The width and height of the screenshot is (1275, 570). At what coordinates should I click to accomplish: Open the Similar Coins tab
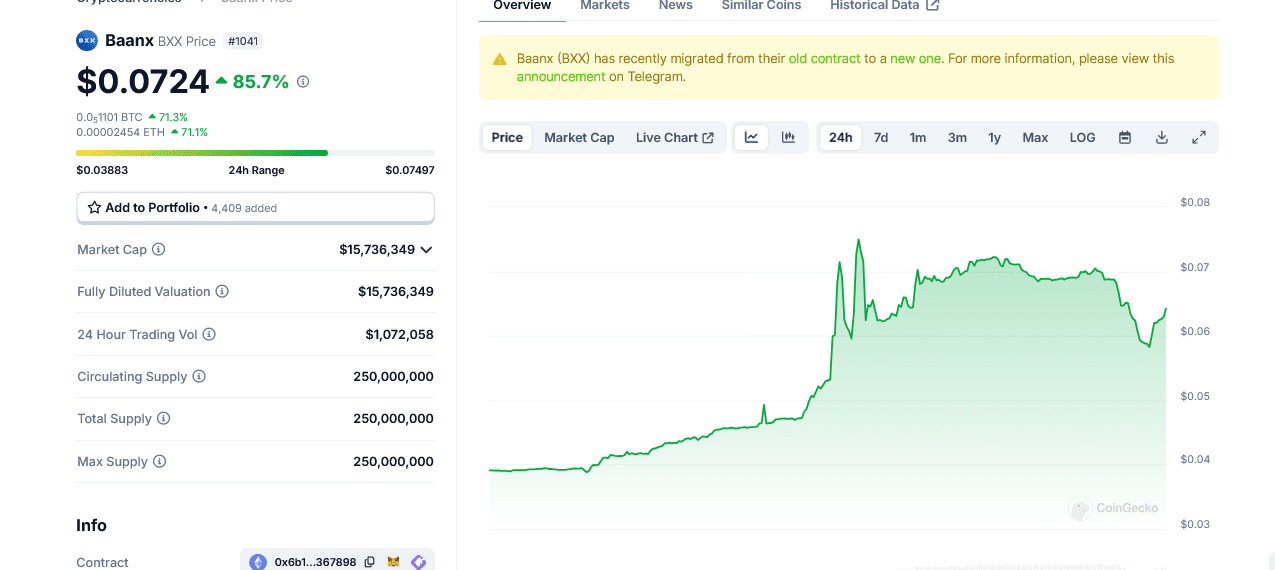click(761, 6)
